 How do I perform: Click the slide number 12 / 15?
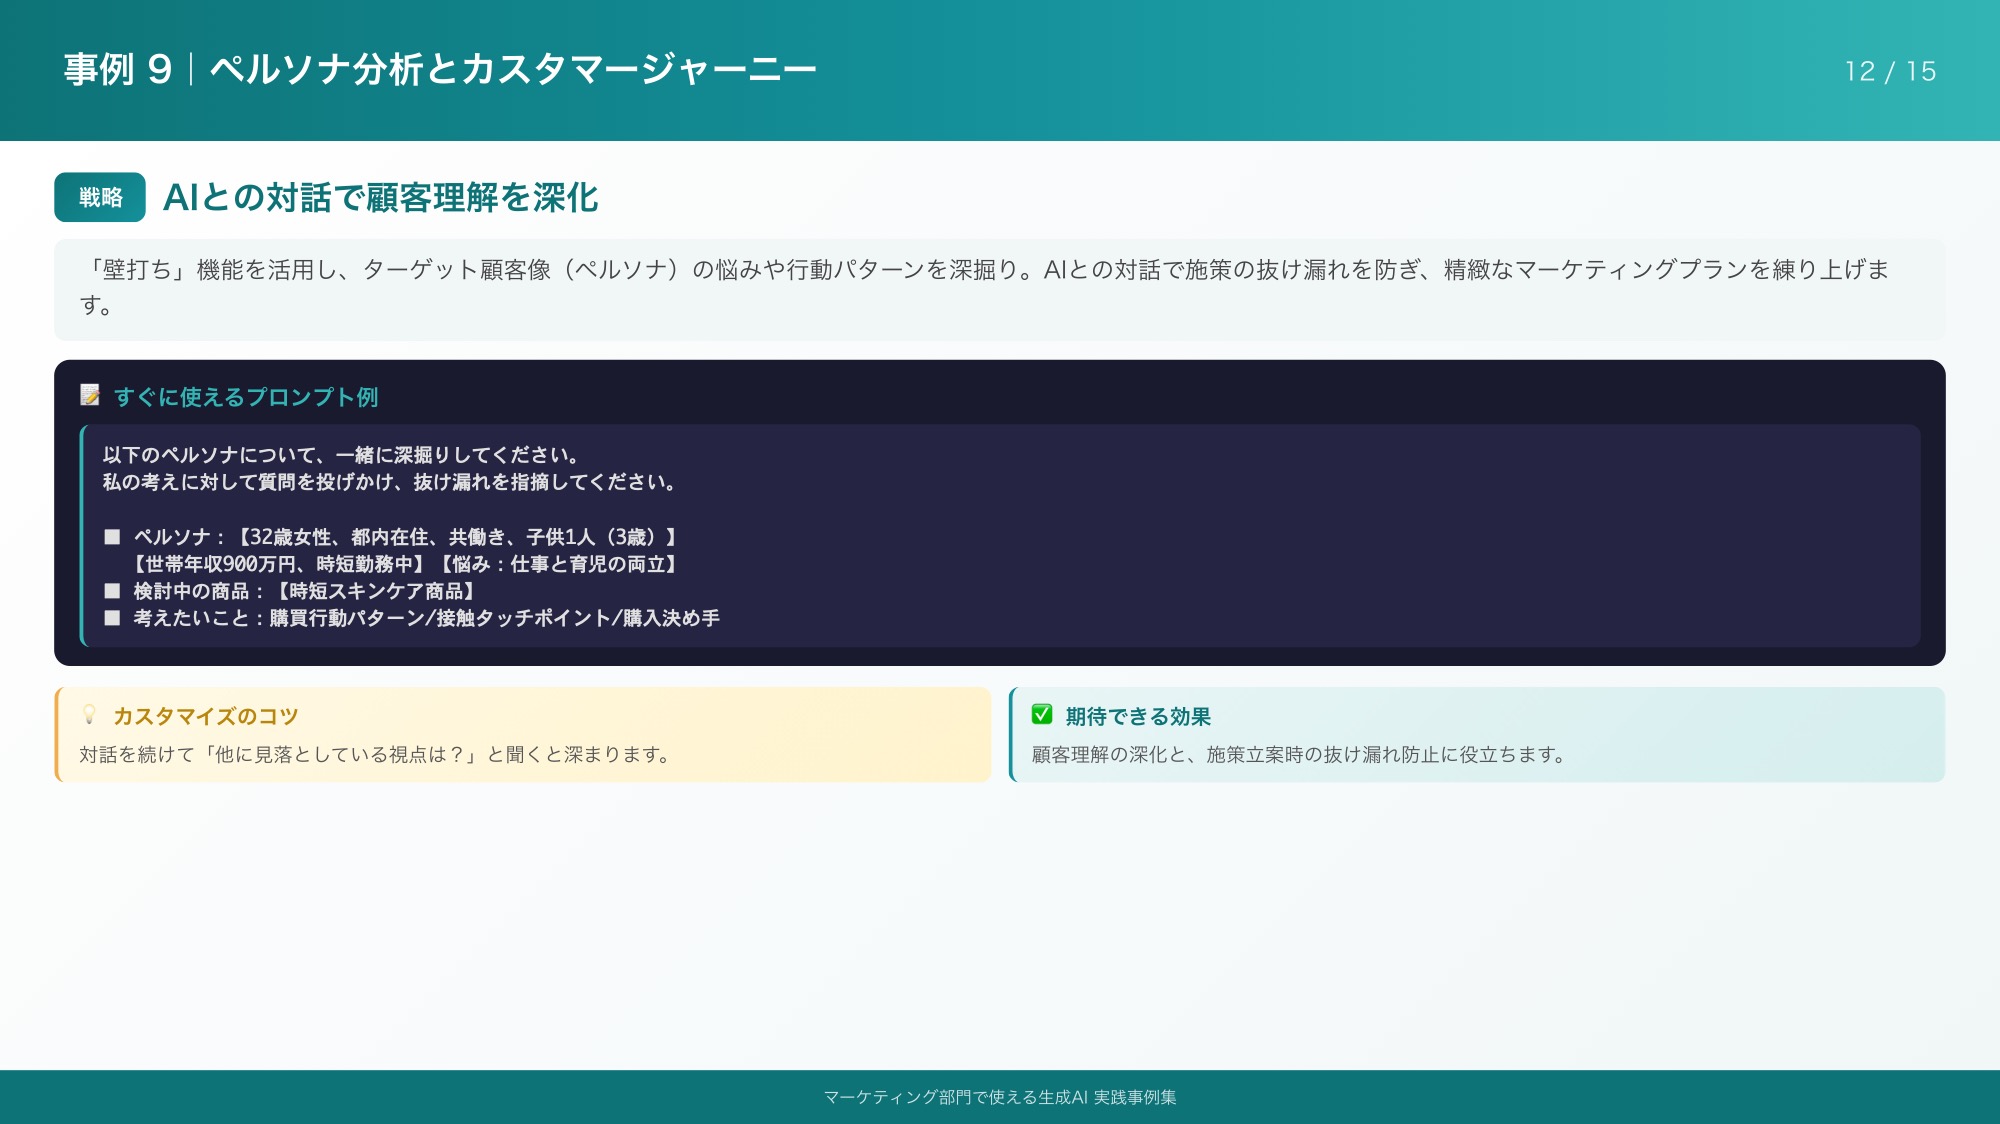pos(1890,71)
